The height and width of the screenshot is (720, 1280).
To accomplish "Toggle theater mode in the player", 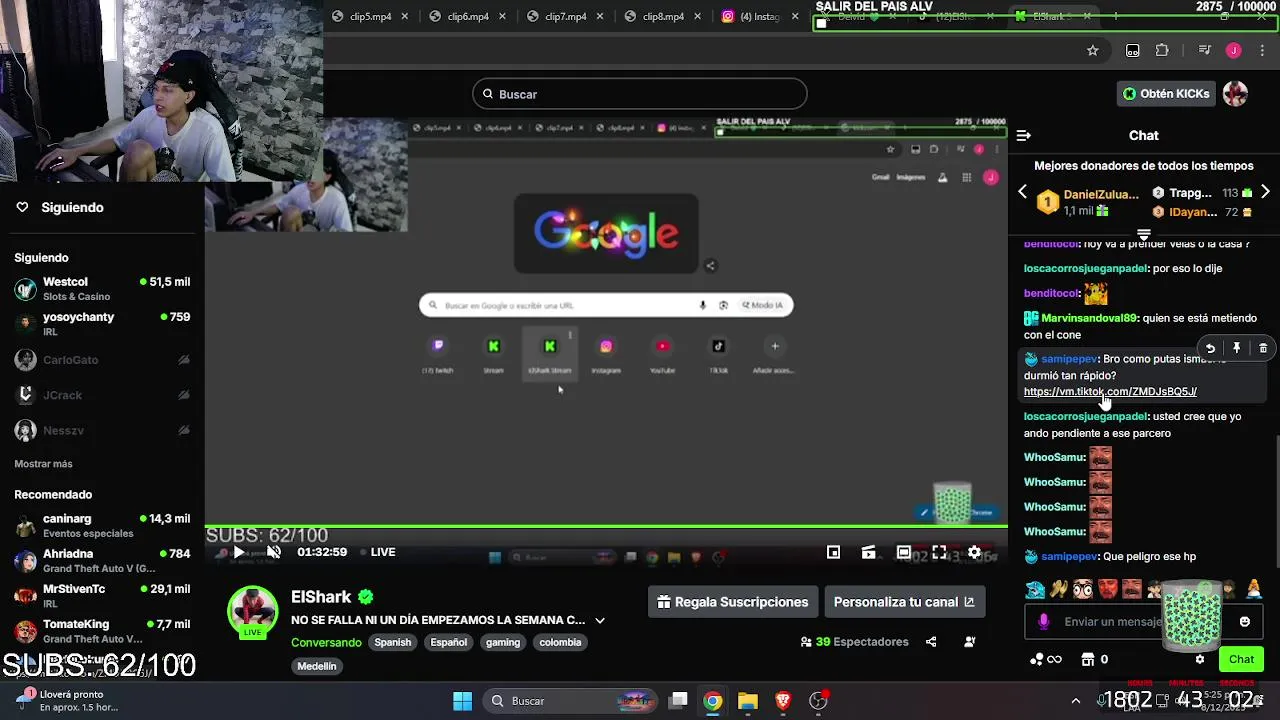I will [x=904, y=552].
